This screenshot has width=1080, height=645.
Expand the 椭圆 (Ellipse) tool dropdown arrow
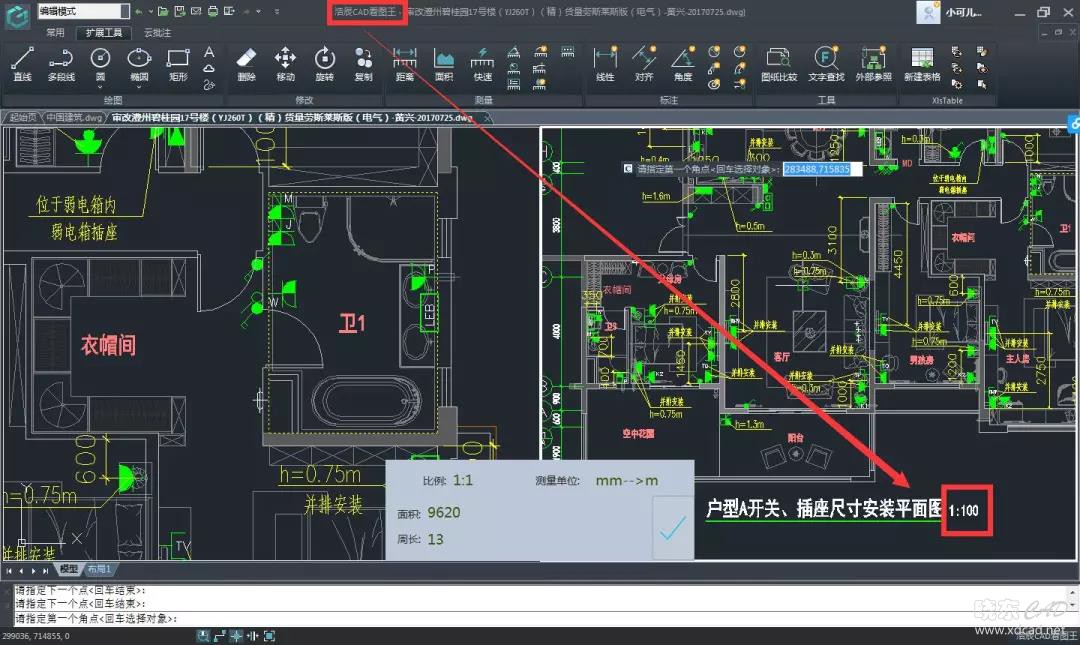139,87
